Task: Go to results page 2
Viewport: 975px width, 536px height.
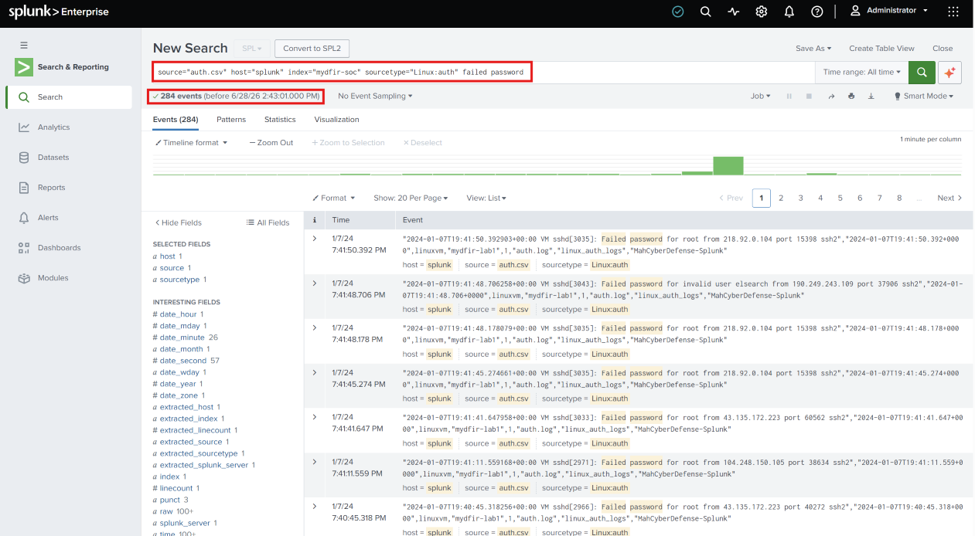Action: (781, 198)
